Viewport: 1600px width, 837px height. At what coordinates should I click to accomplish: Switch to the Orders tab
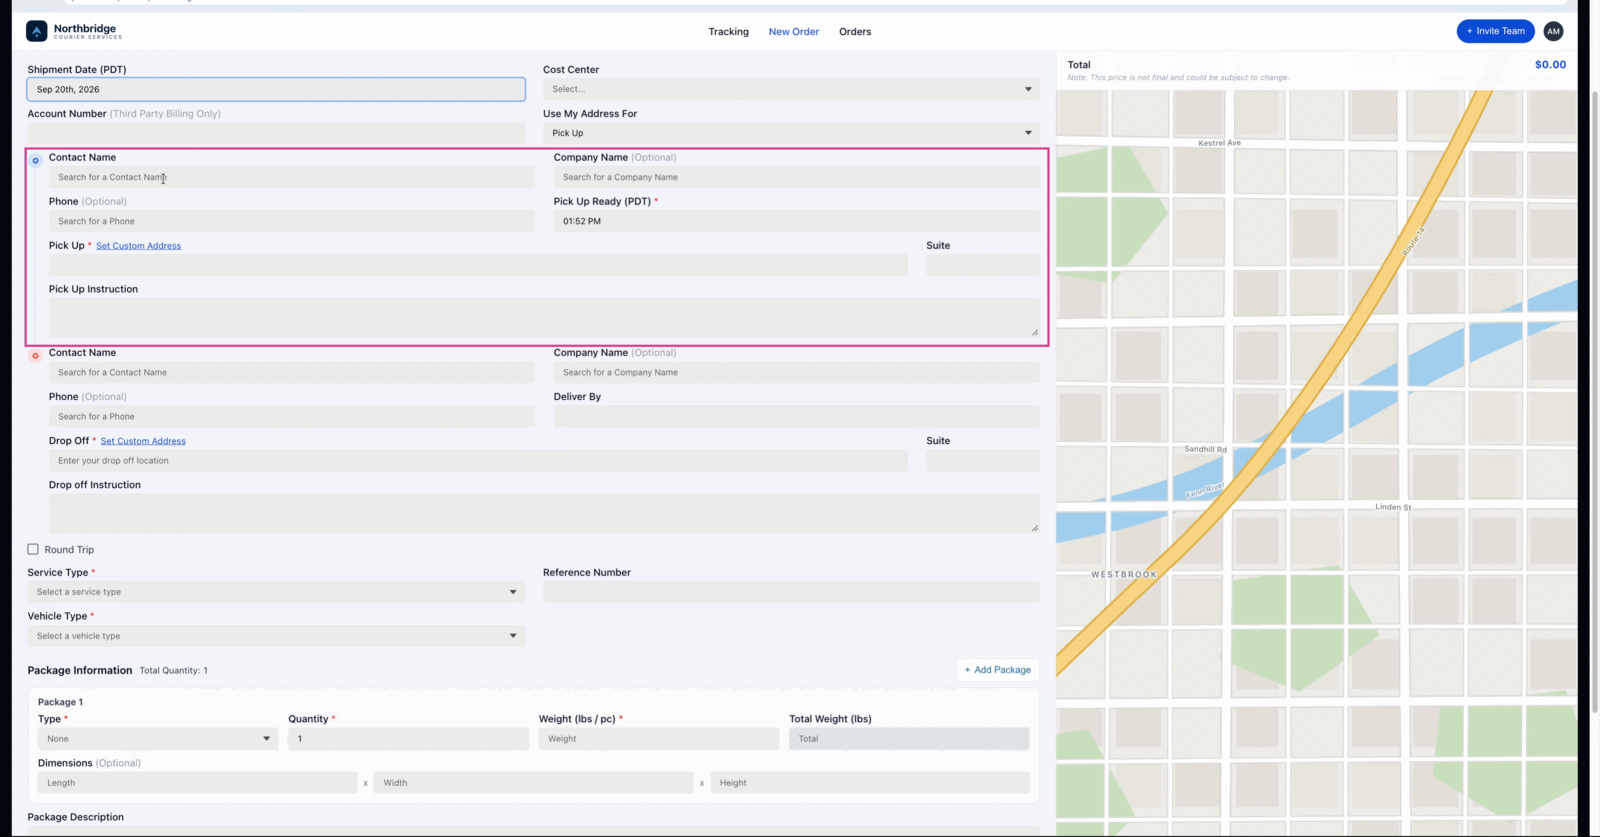click(x=855, y=32)
